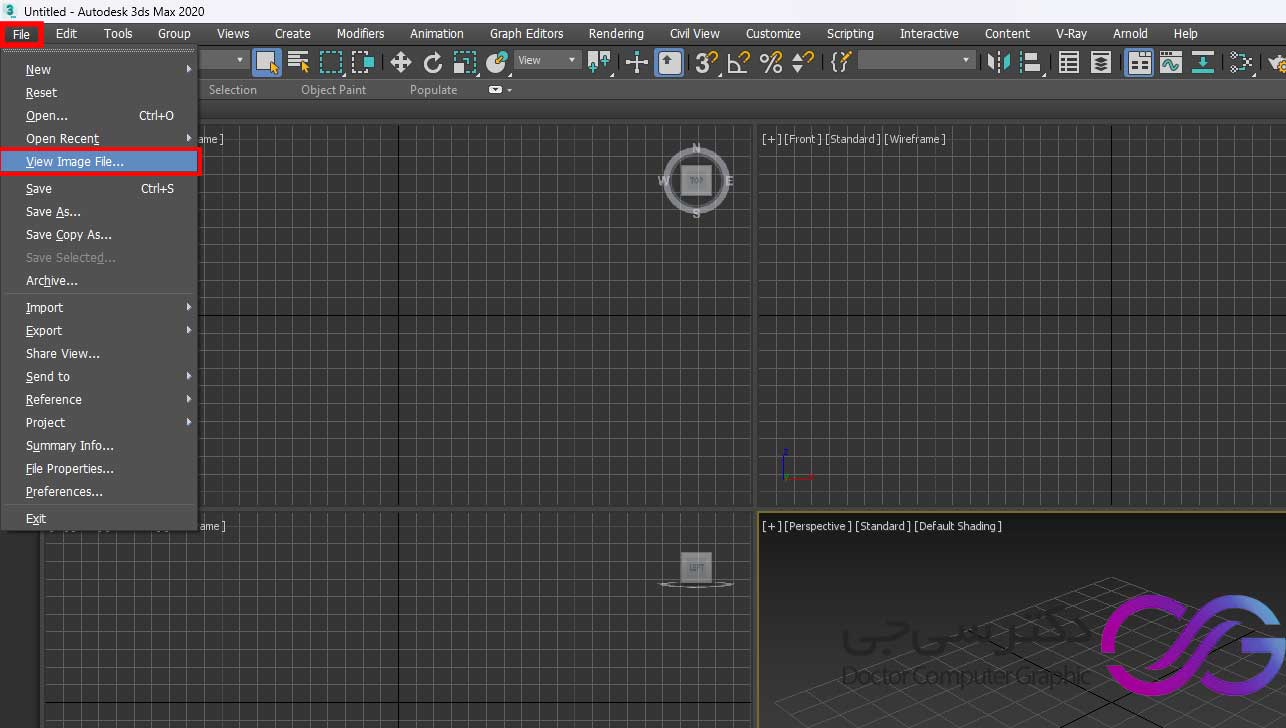This screenshot has width=1286, height=728.
Task: Choose View Image File from File menu
Action: pos(100,162)
